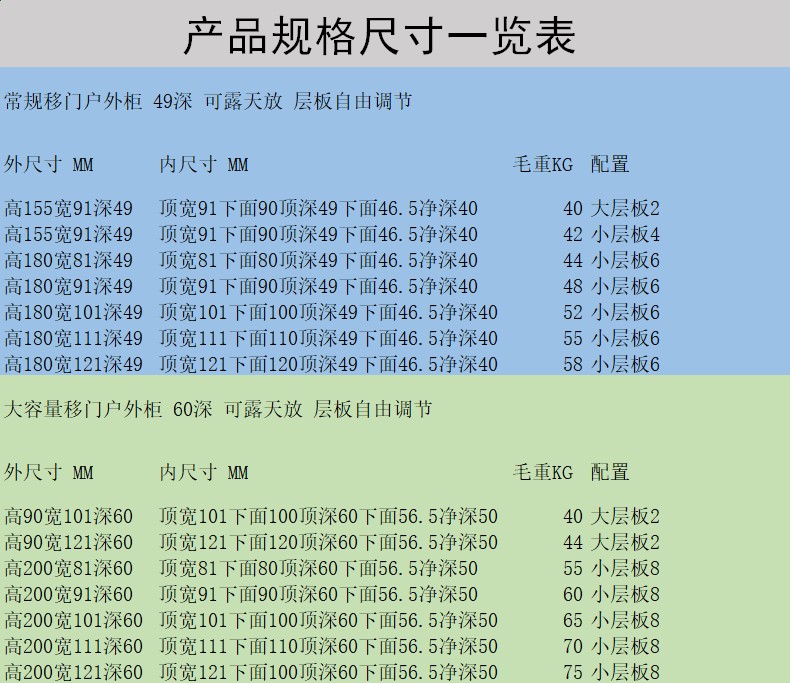Click 内尺寸 MM header in green section

click(x=204, y=472)
